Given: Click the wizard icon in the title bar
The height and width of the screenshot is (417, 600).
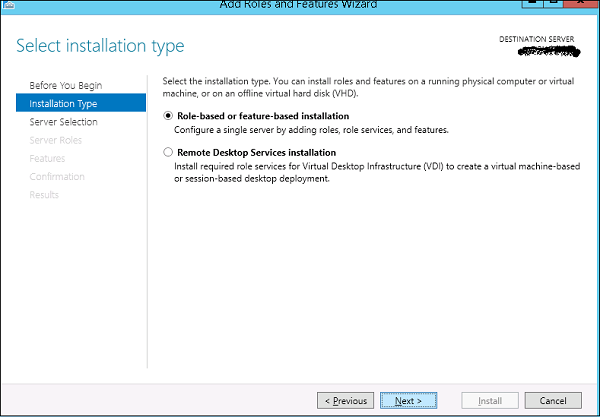Looking at the screenshot, I should point(8,5).
